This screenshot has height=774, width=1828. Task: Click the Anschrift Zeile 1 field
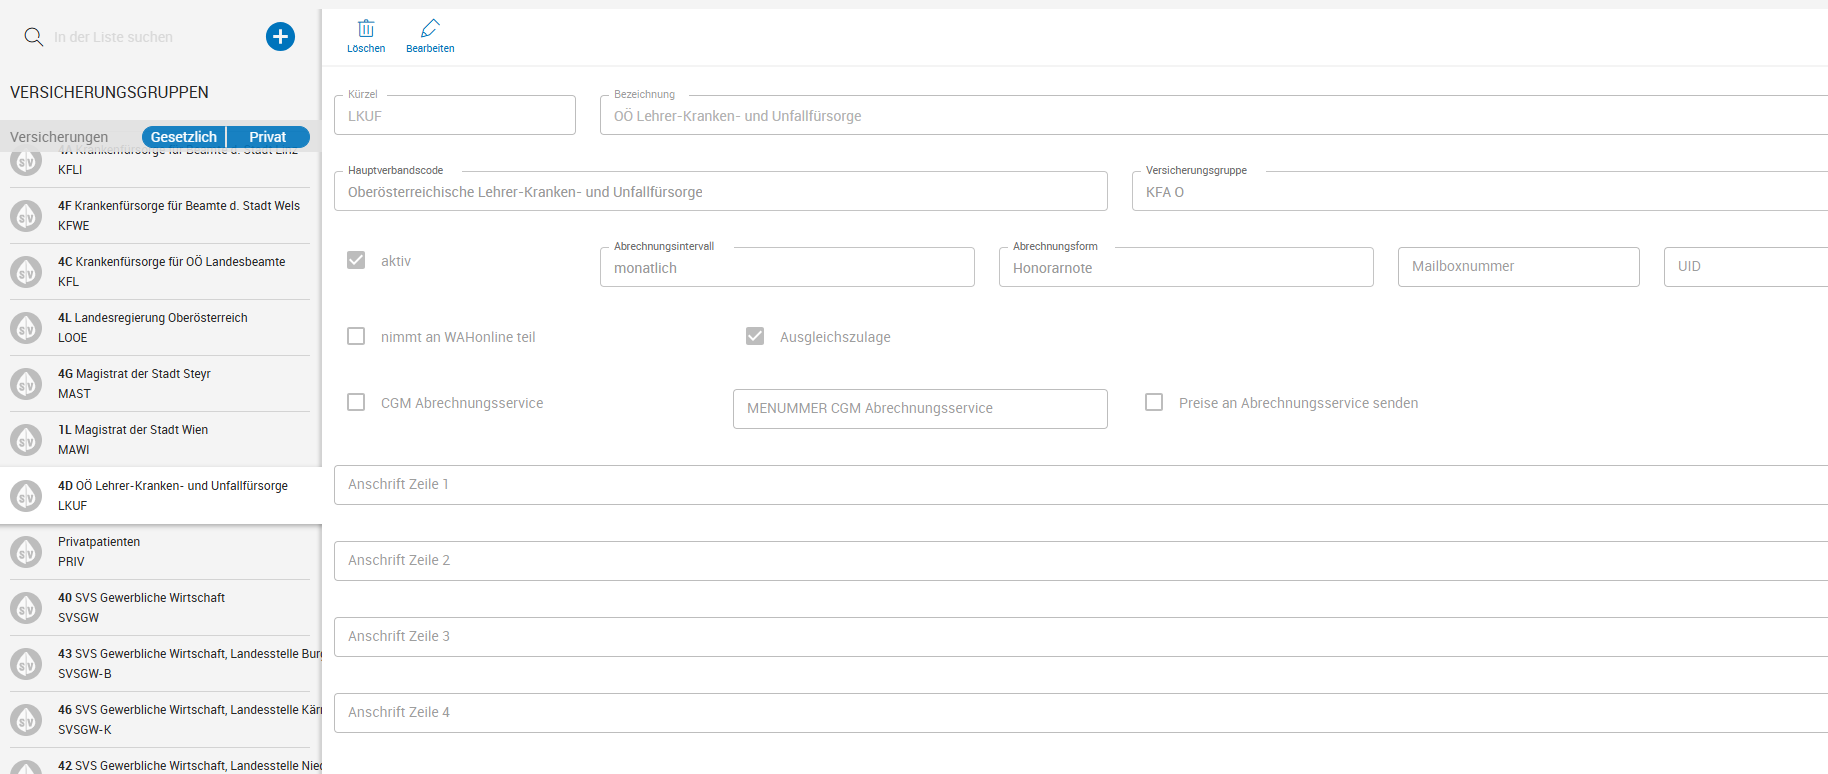(x=1081, y=485)
